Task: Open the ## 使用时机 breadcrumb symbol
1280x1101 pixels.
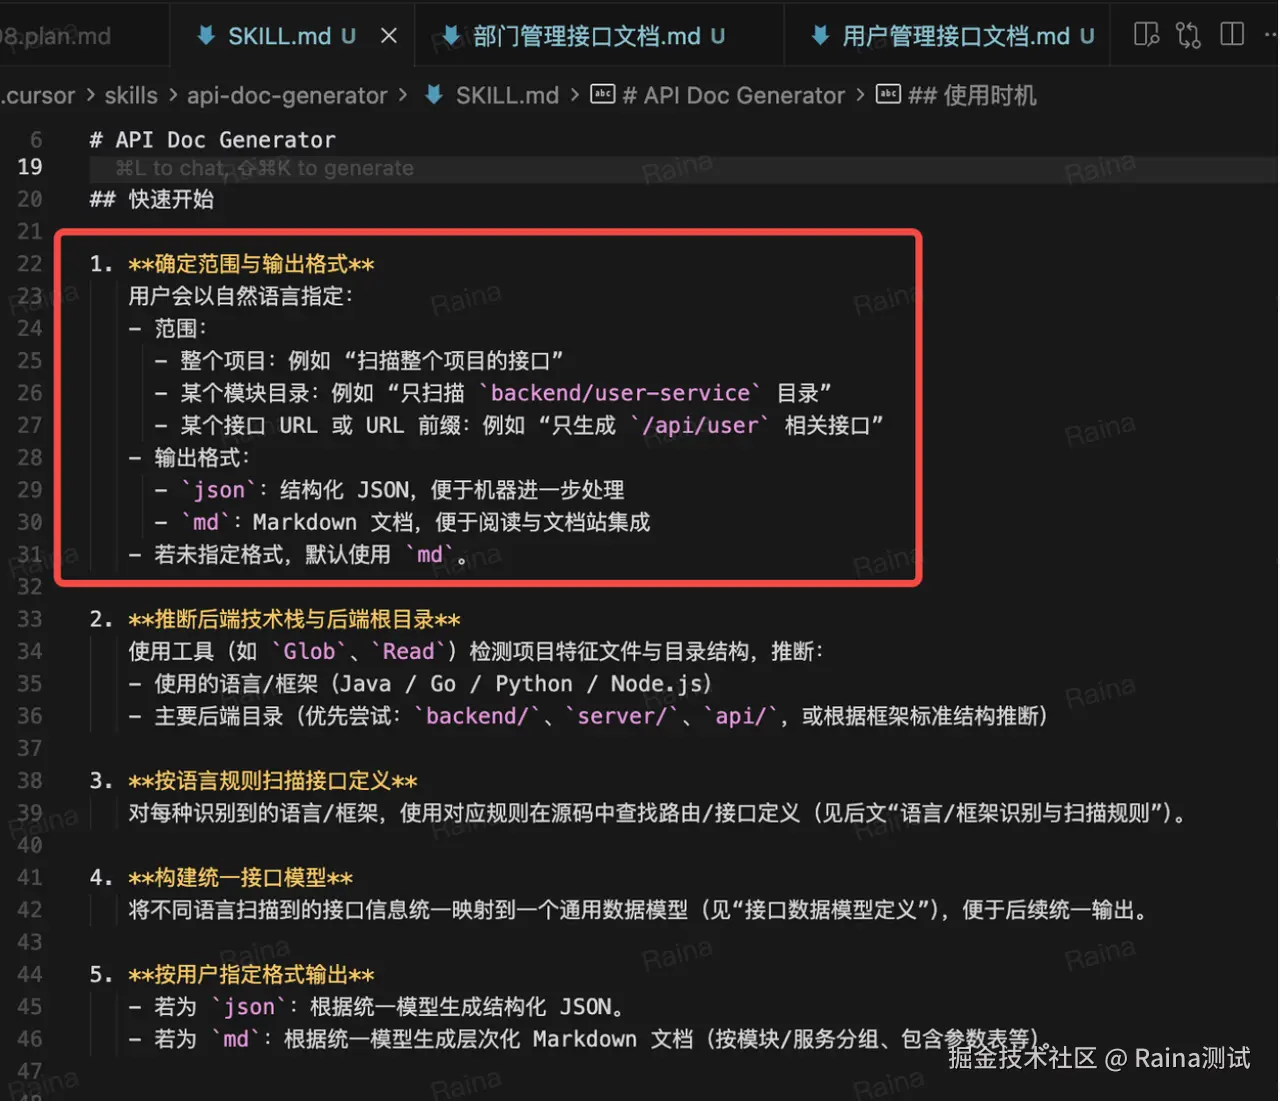Action: pyautogui.click(x=972, y=95)
